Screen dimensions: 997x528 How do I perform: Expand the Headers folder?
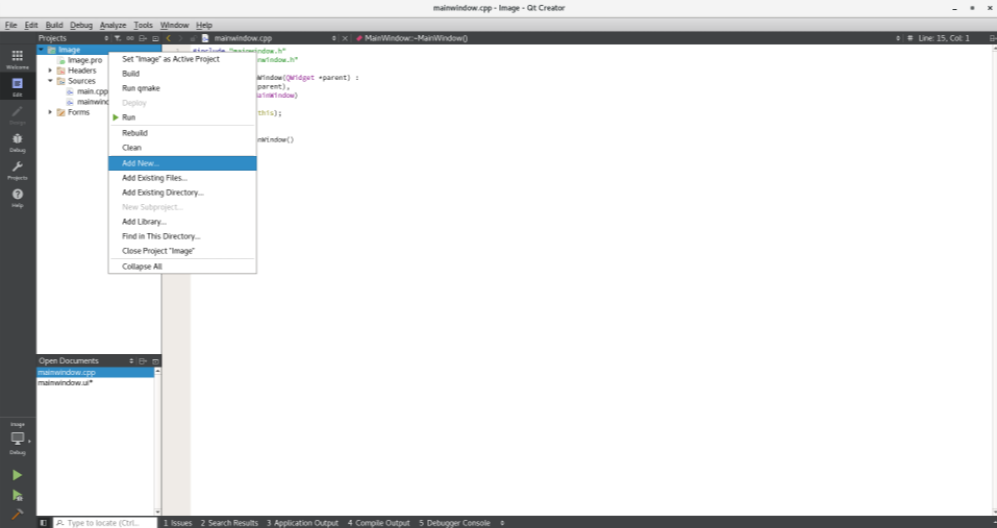point(50,71)
